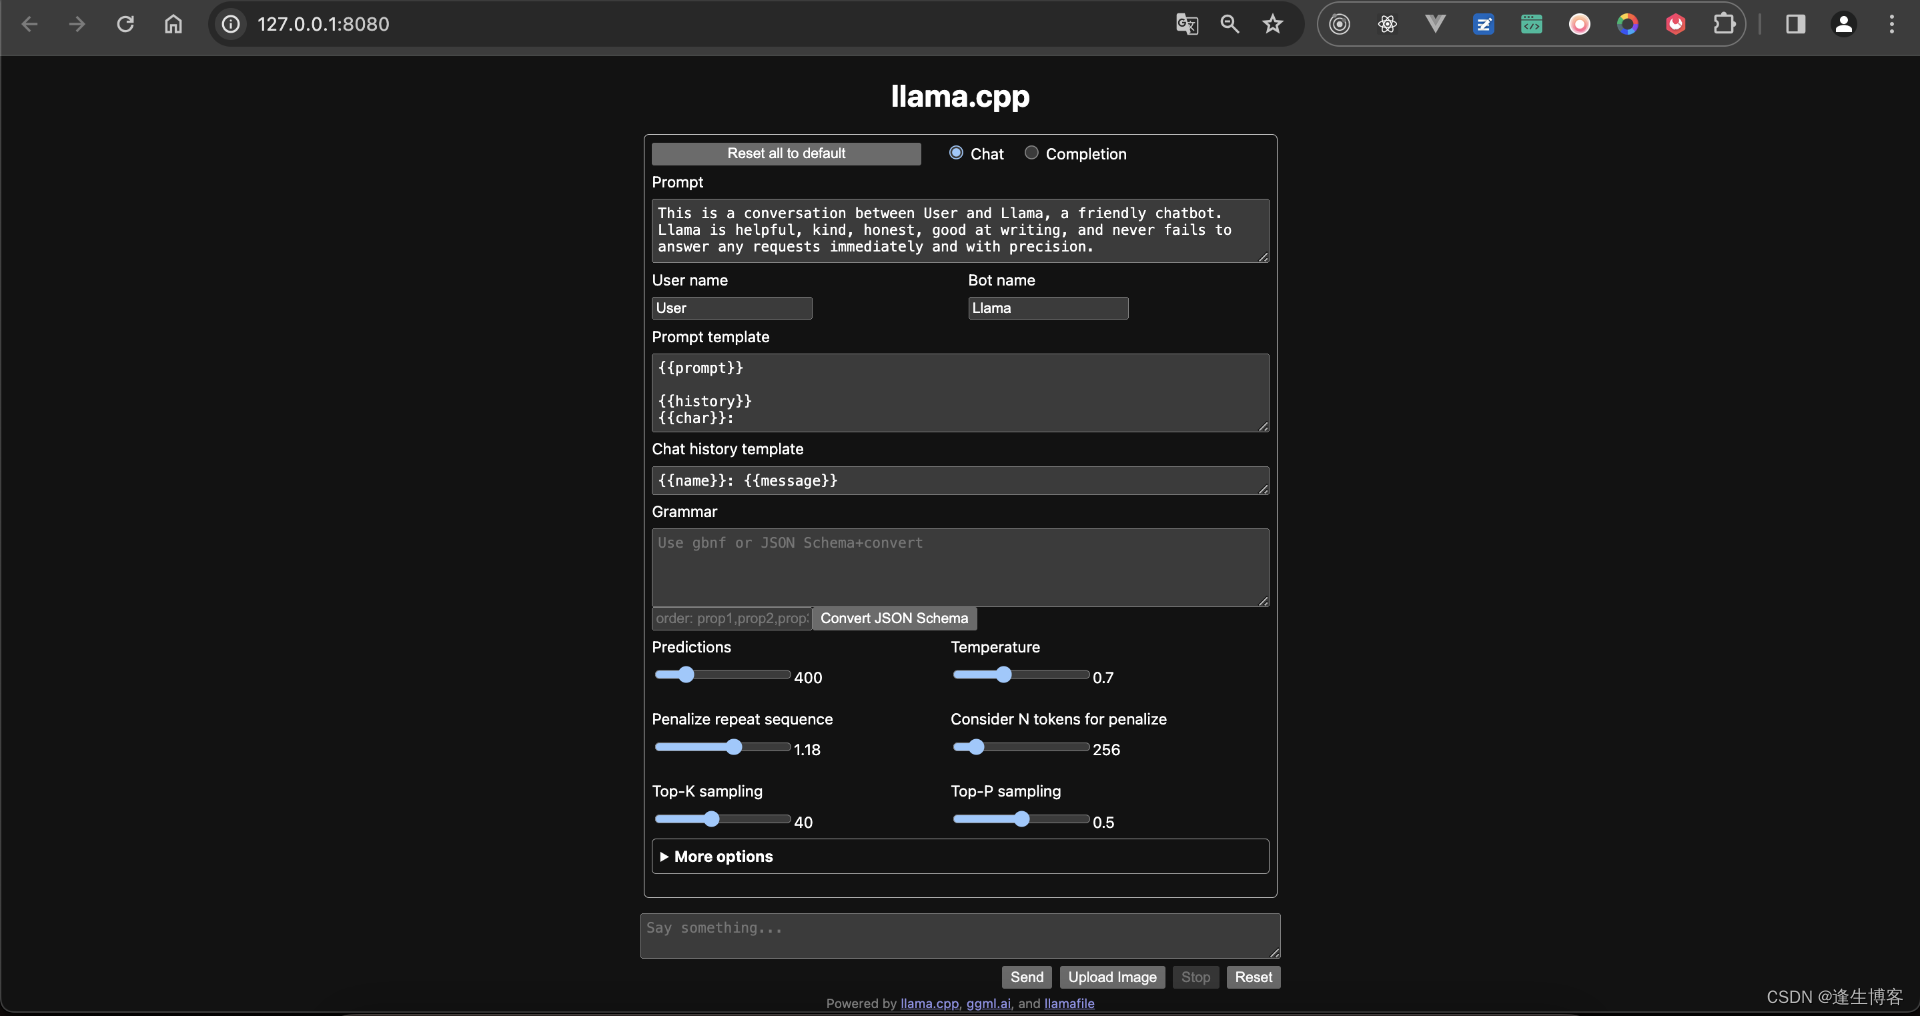Focus the Grammar text area
1920x1016 pixels.
tap(960, 567)
